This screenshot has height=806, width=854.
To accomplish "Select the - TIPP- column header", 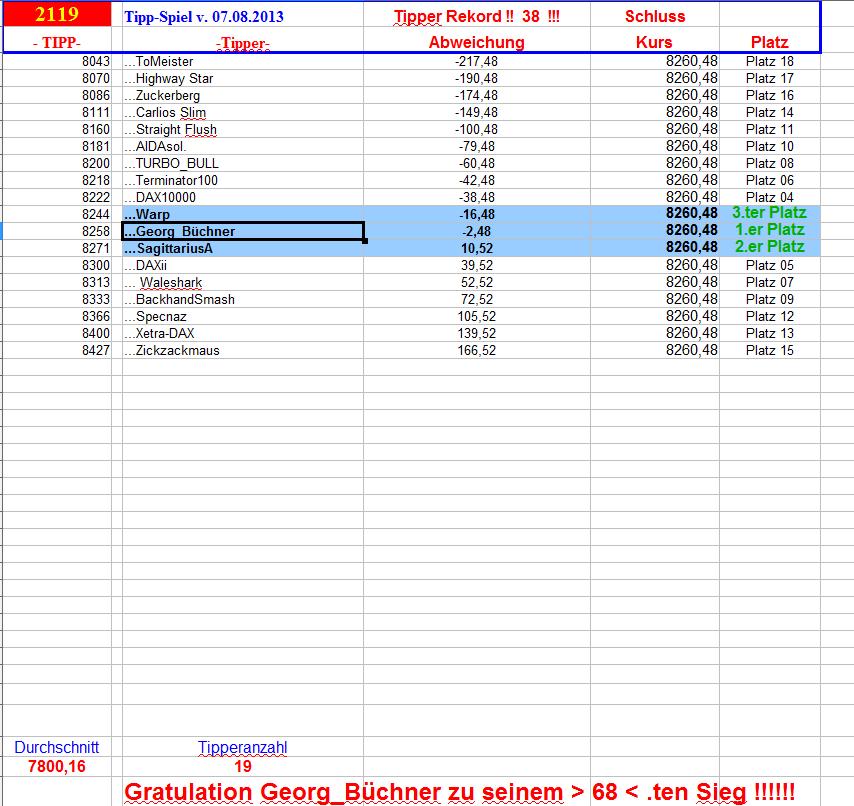I will (58, 43).
